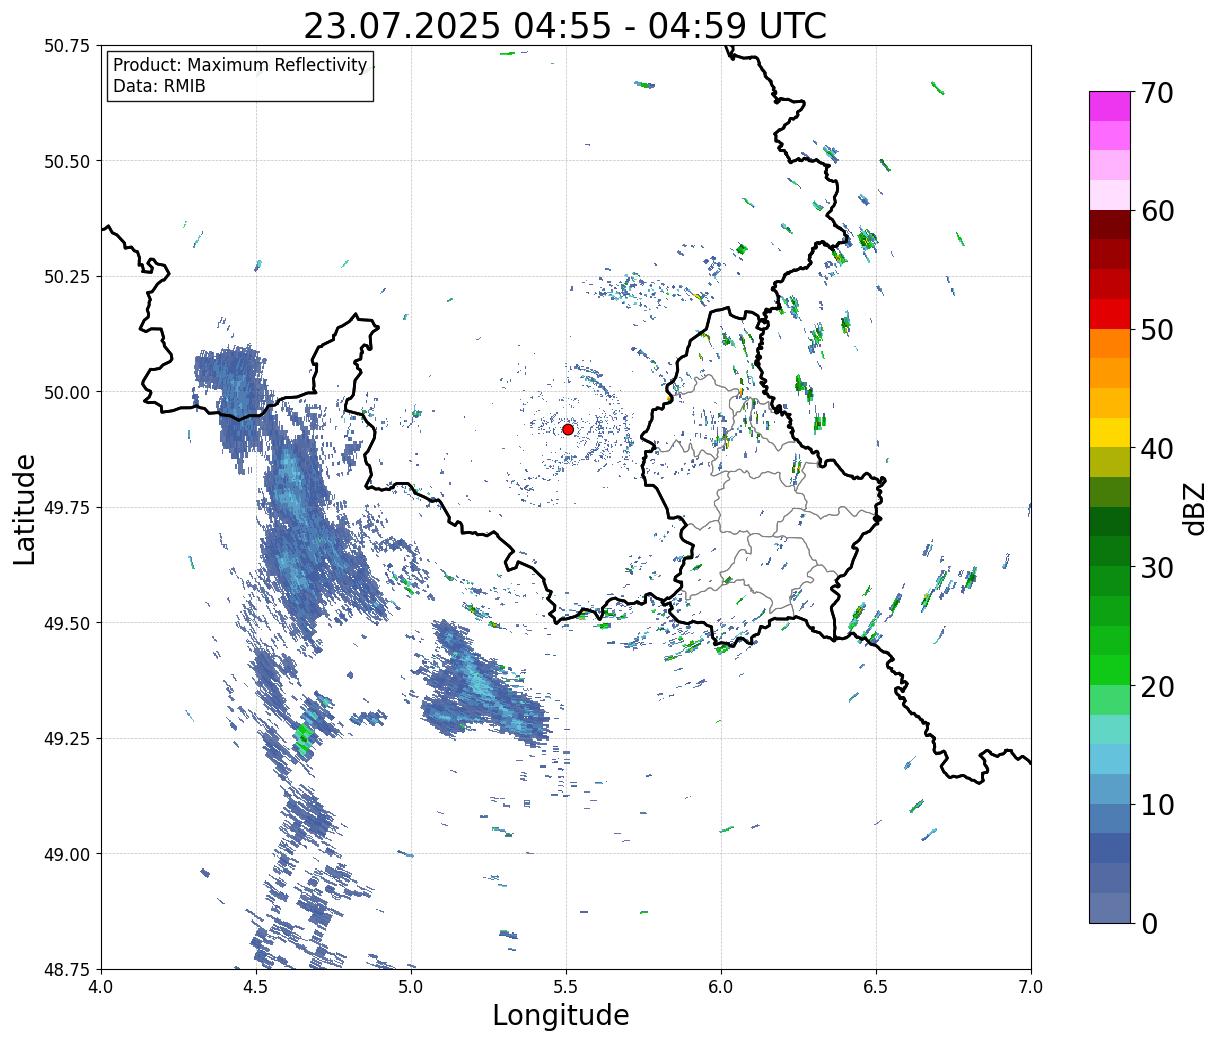Click the 'dBZ' colorbar label

click(x=1194, y=507)
